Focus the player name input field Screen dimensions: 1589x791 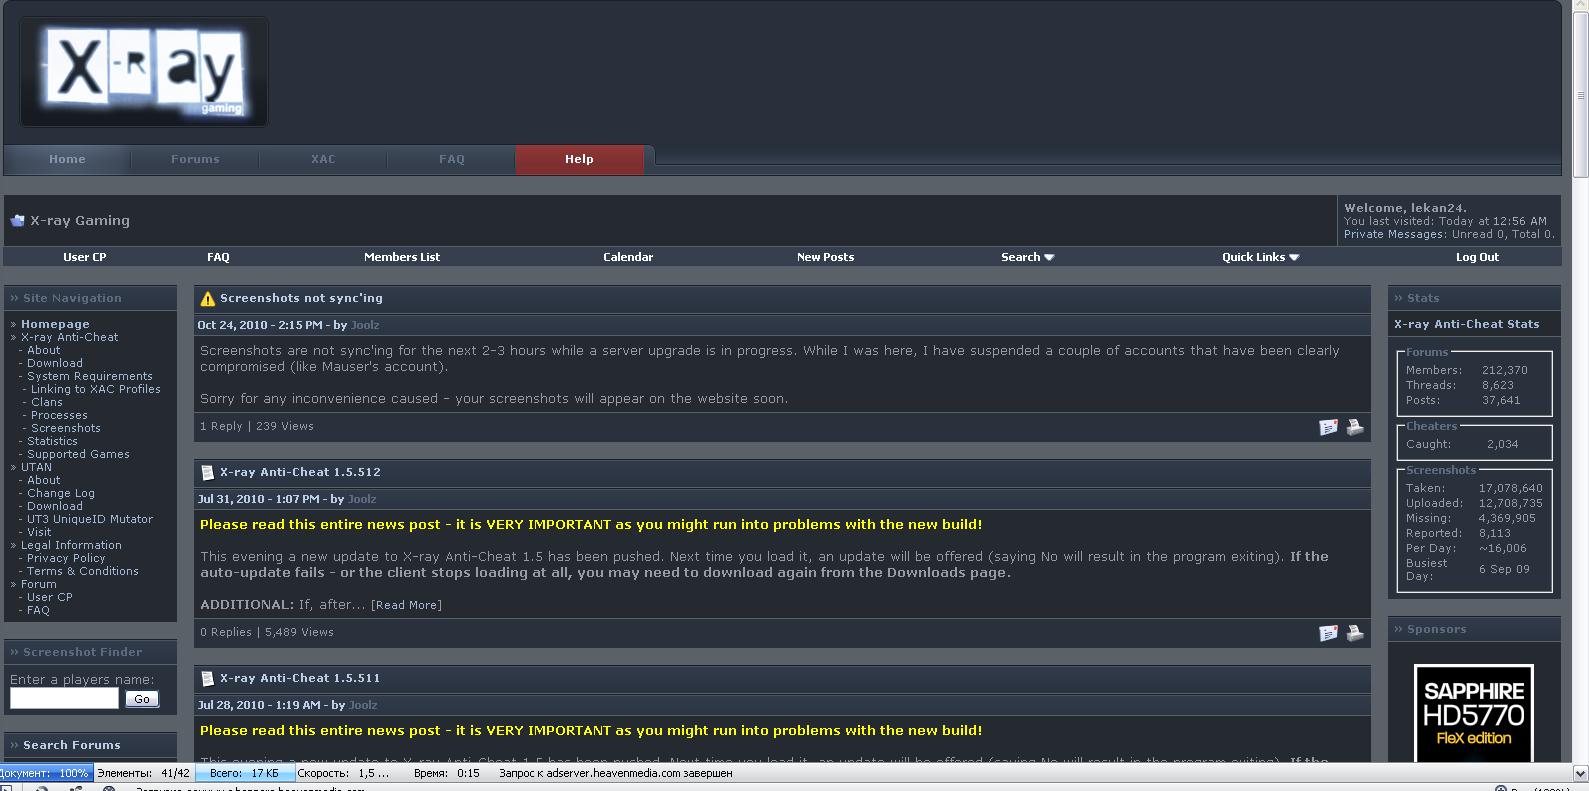pyautogui.click(x=64, y=699)
